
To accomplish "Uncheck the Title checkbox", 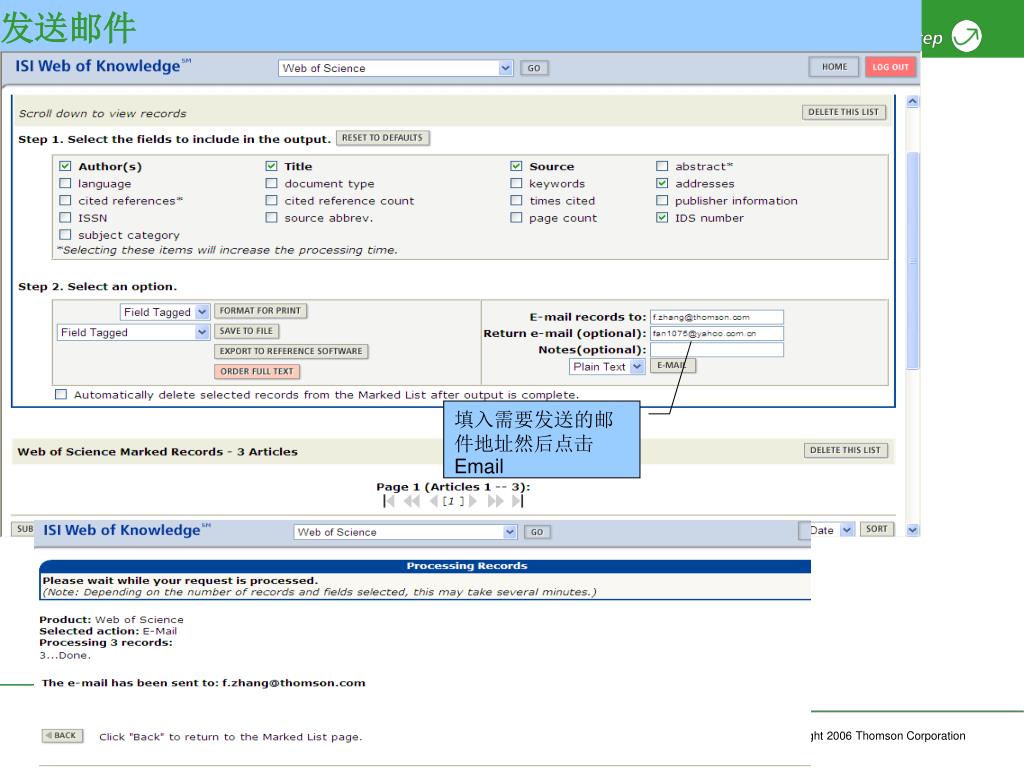I will click(272, 166).
